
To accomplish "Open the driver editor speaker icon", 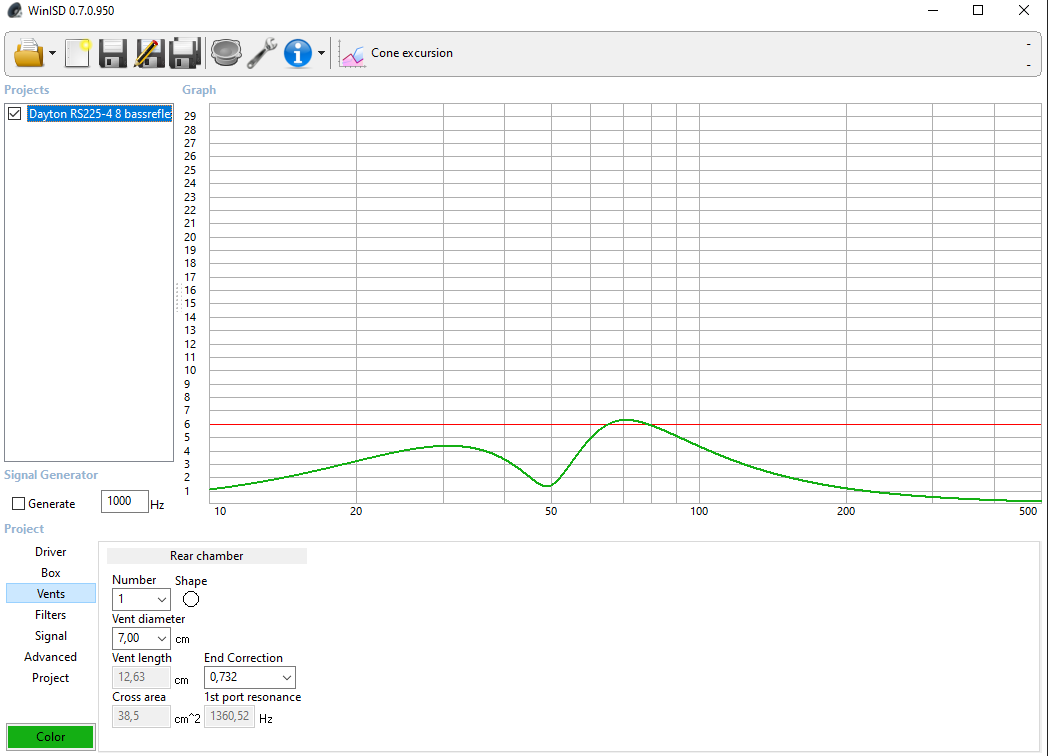I will 226,53.
